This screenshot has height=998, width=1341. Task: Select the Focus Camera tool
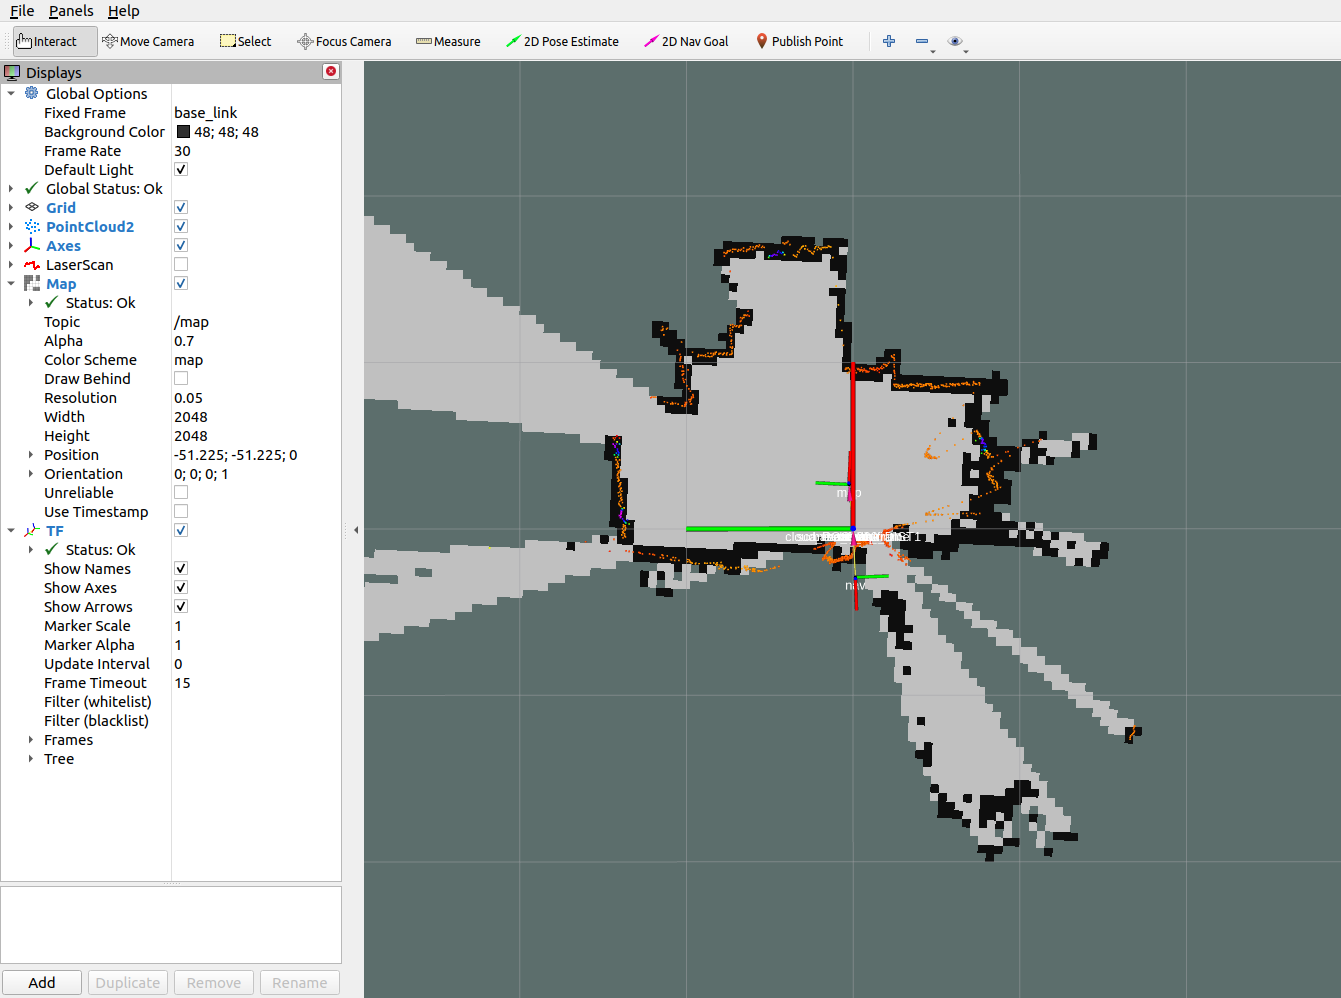(344, 41)
